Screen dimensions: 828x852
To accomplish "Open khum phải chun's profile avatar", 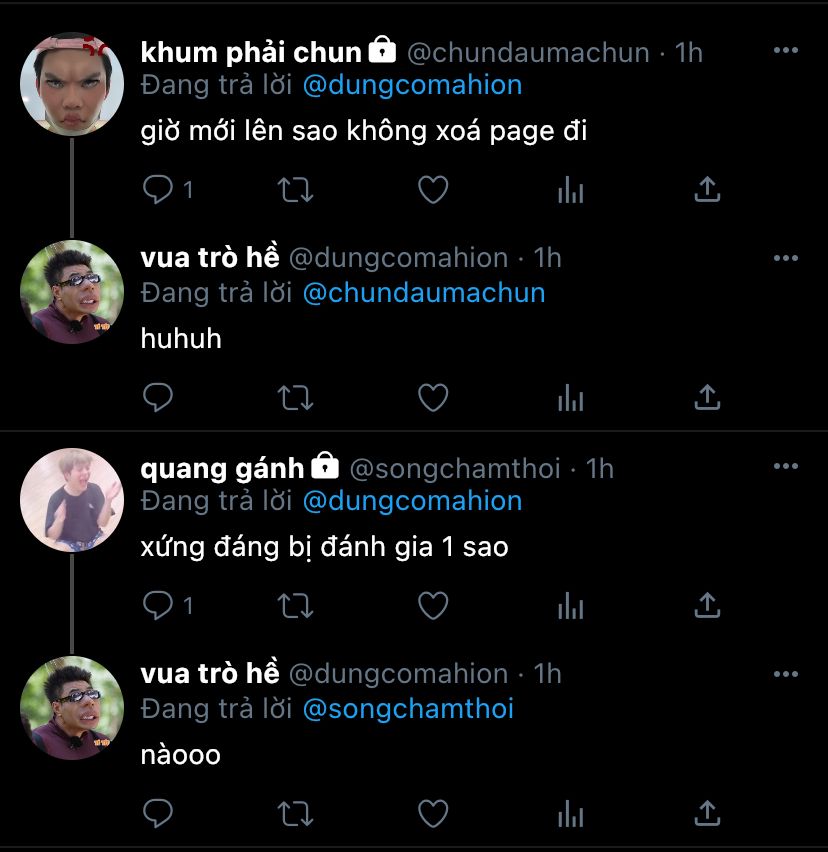I will [72, 84].
